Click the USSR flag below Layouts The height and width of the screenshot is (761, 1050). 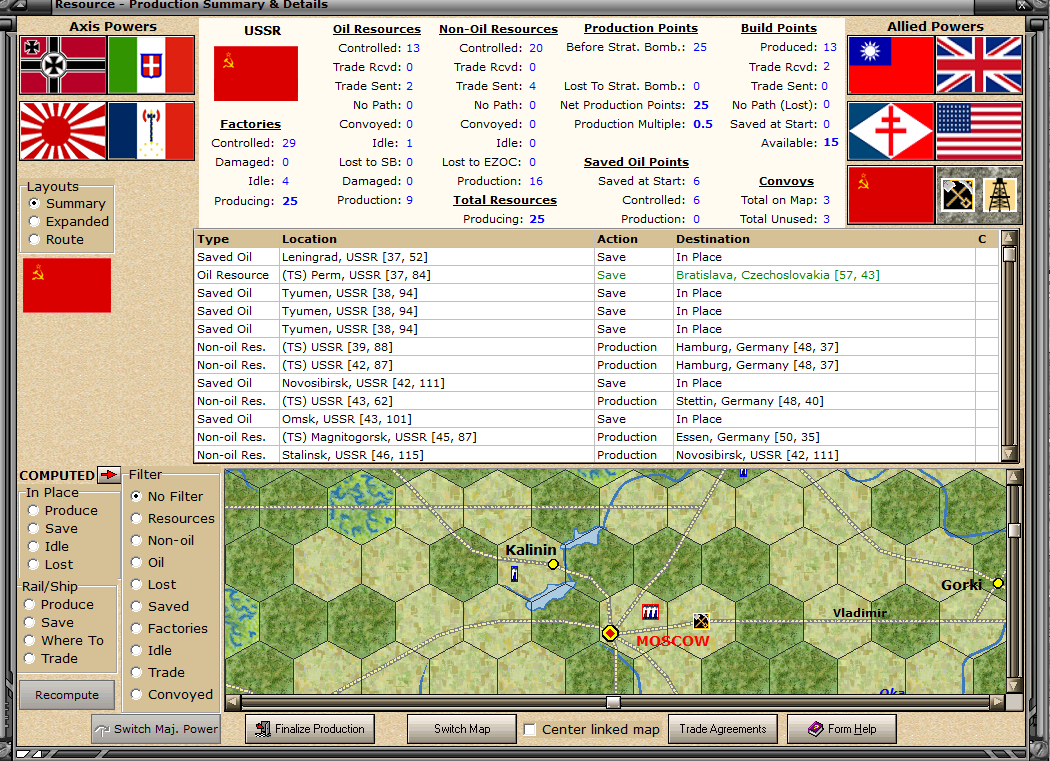pos(67,285)
